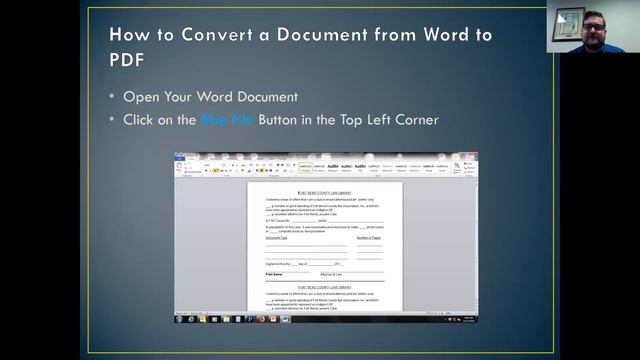
Task: Click the Paste clipboard icon in ribbon
Action: [179, 167]
